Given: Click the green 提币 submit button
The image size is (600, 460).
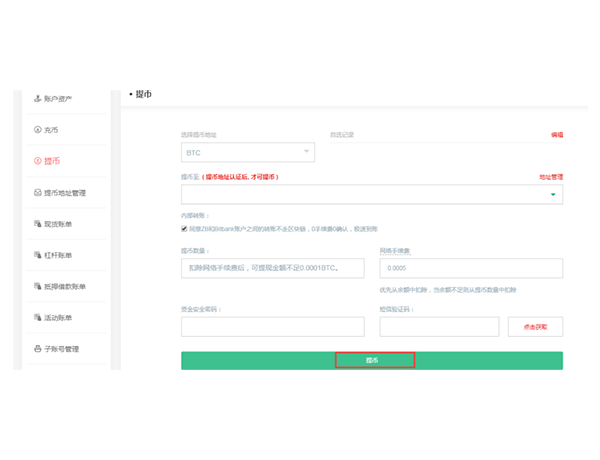Looking at the screenshot, I should coord(372,360).
